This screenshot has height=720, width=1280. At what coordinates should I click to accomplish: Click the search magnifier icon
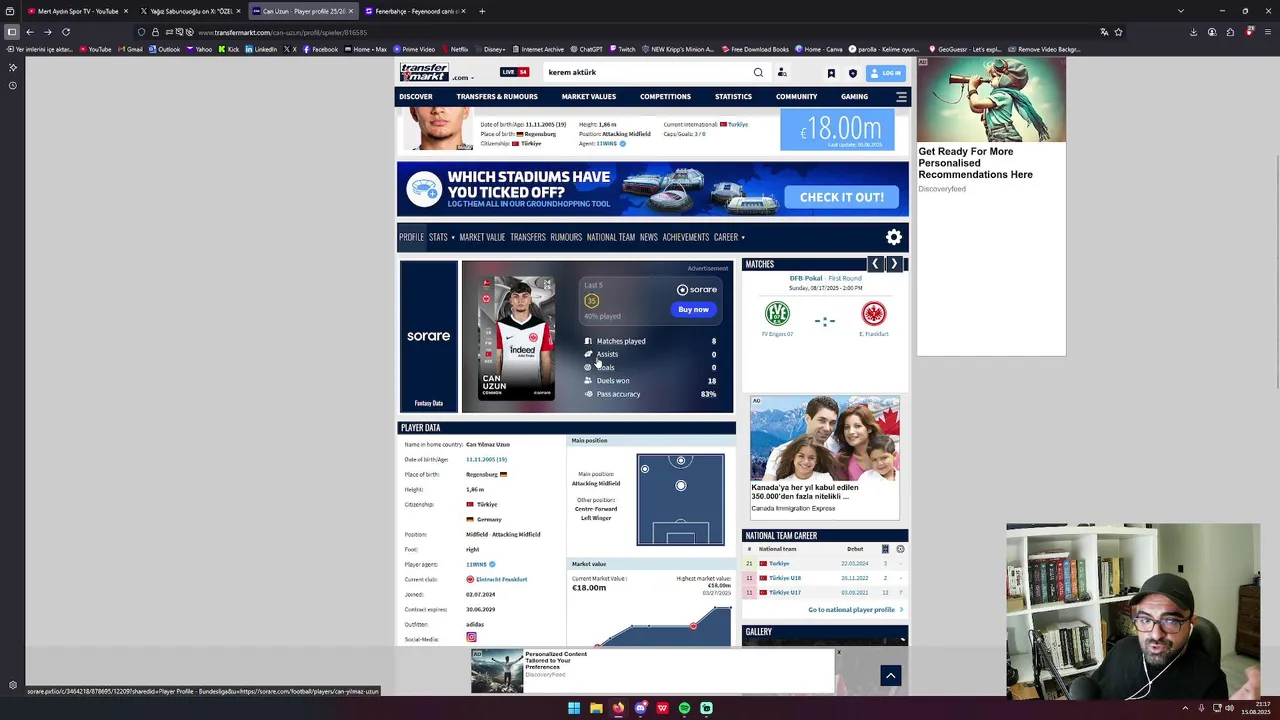pos(758,72)
